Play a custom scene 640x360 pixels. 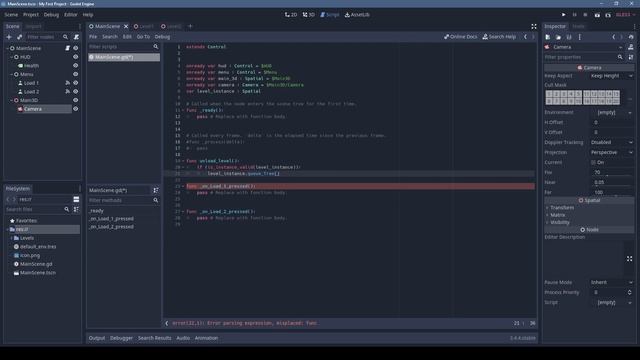[x=608, y=15]
